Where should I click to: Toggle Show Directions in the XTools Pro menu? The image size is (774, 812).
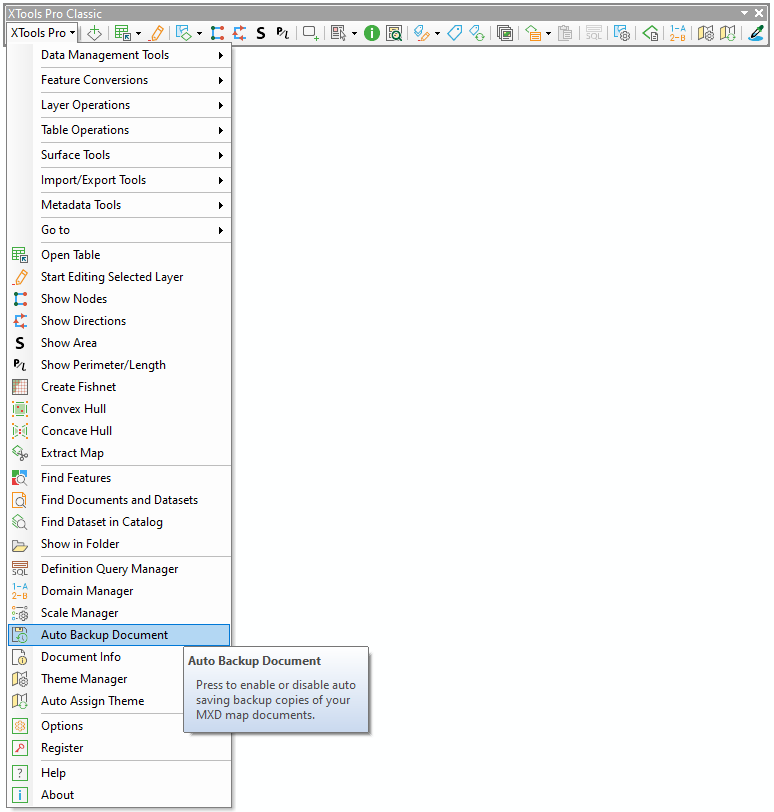click(119, 321)
